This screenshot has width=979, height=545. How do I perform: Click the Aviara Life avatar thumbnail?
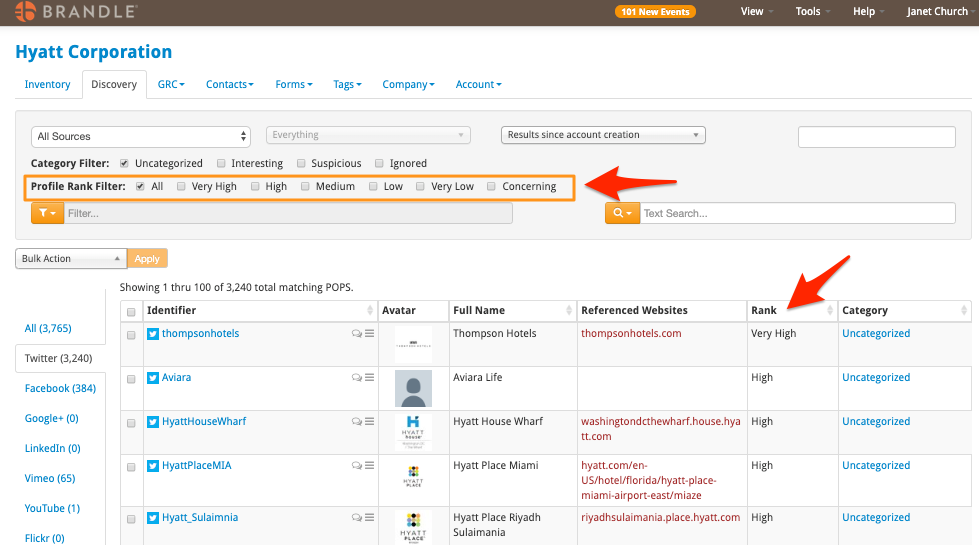point(413,388)
